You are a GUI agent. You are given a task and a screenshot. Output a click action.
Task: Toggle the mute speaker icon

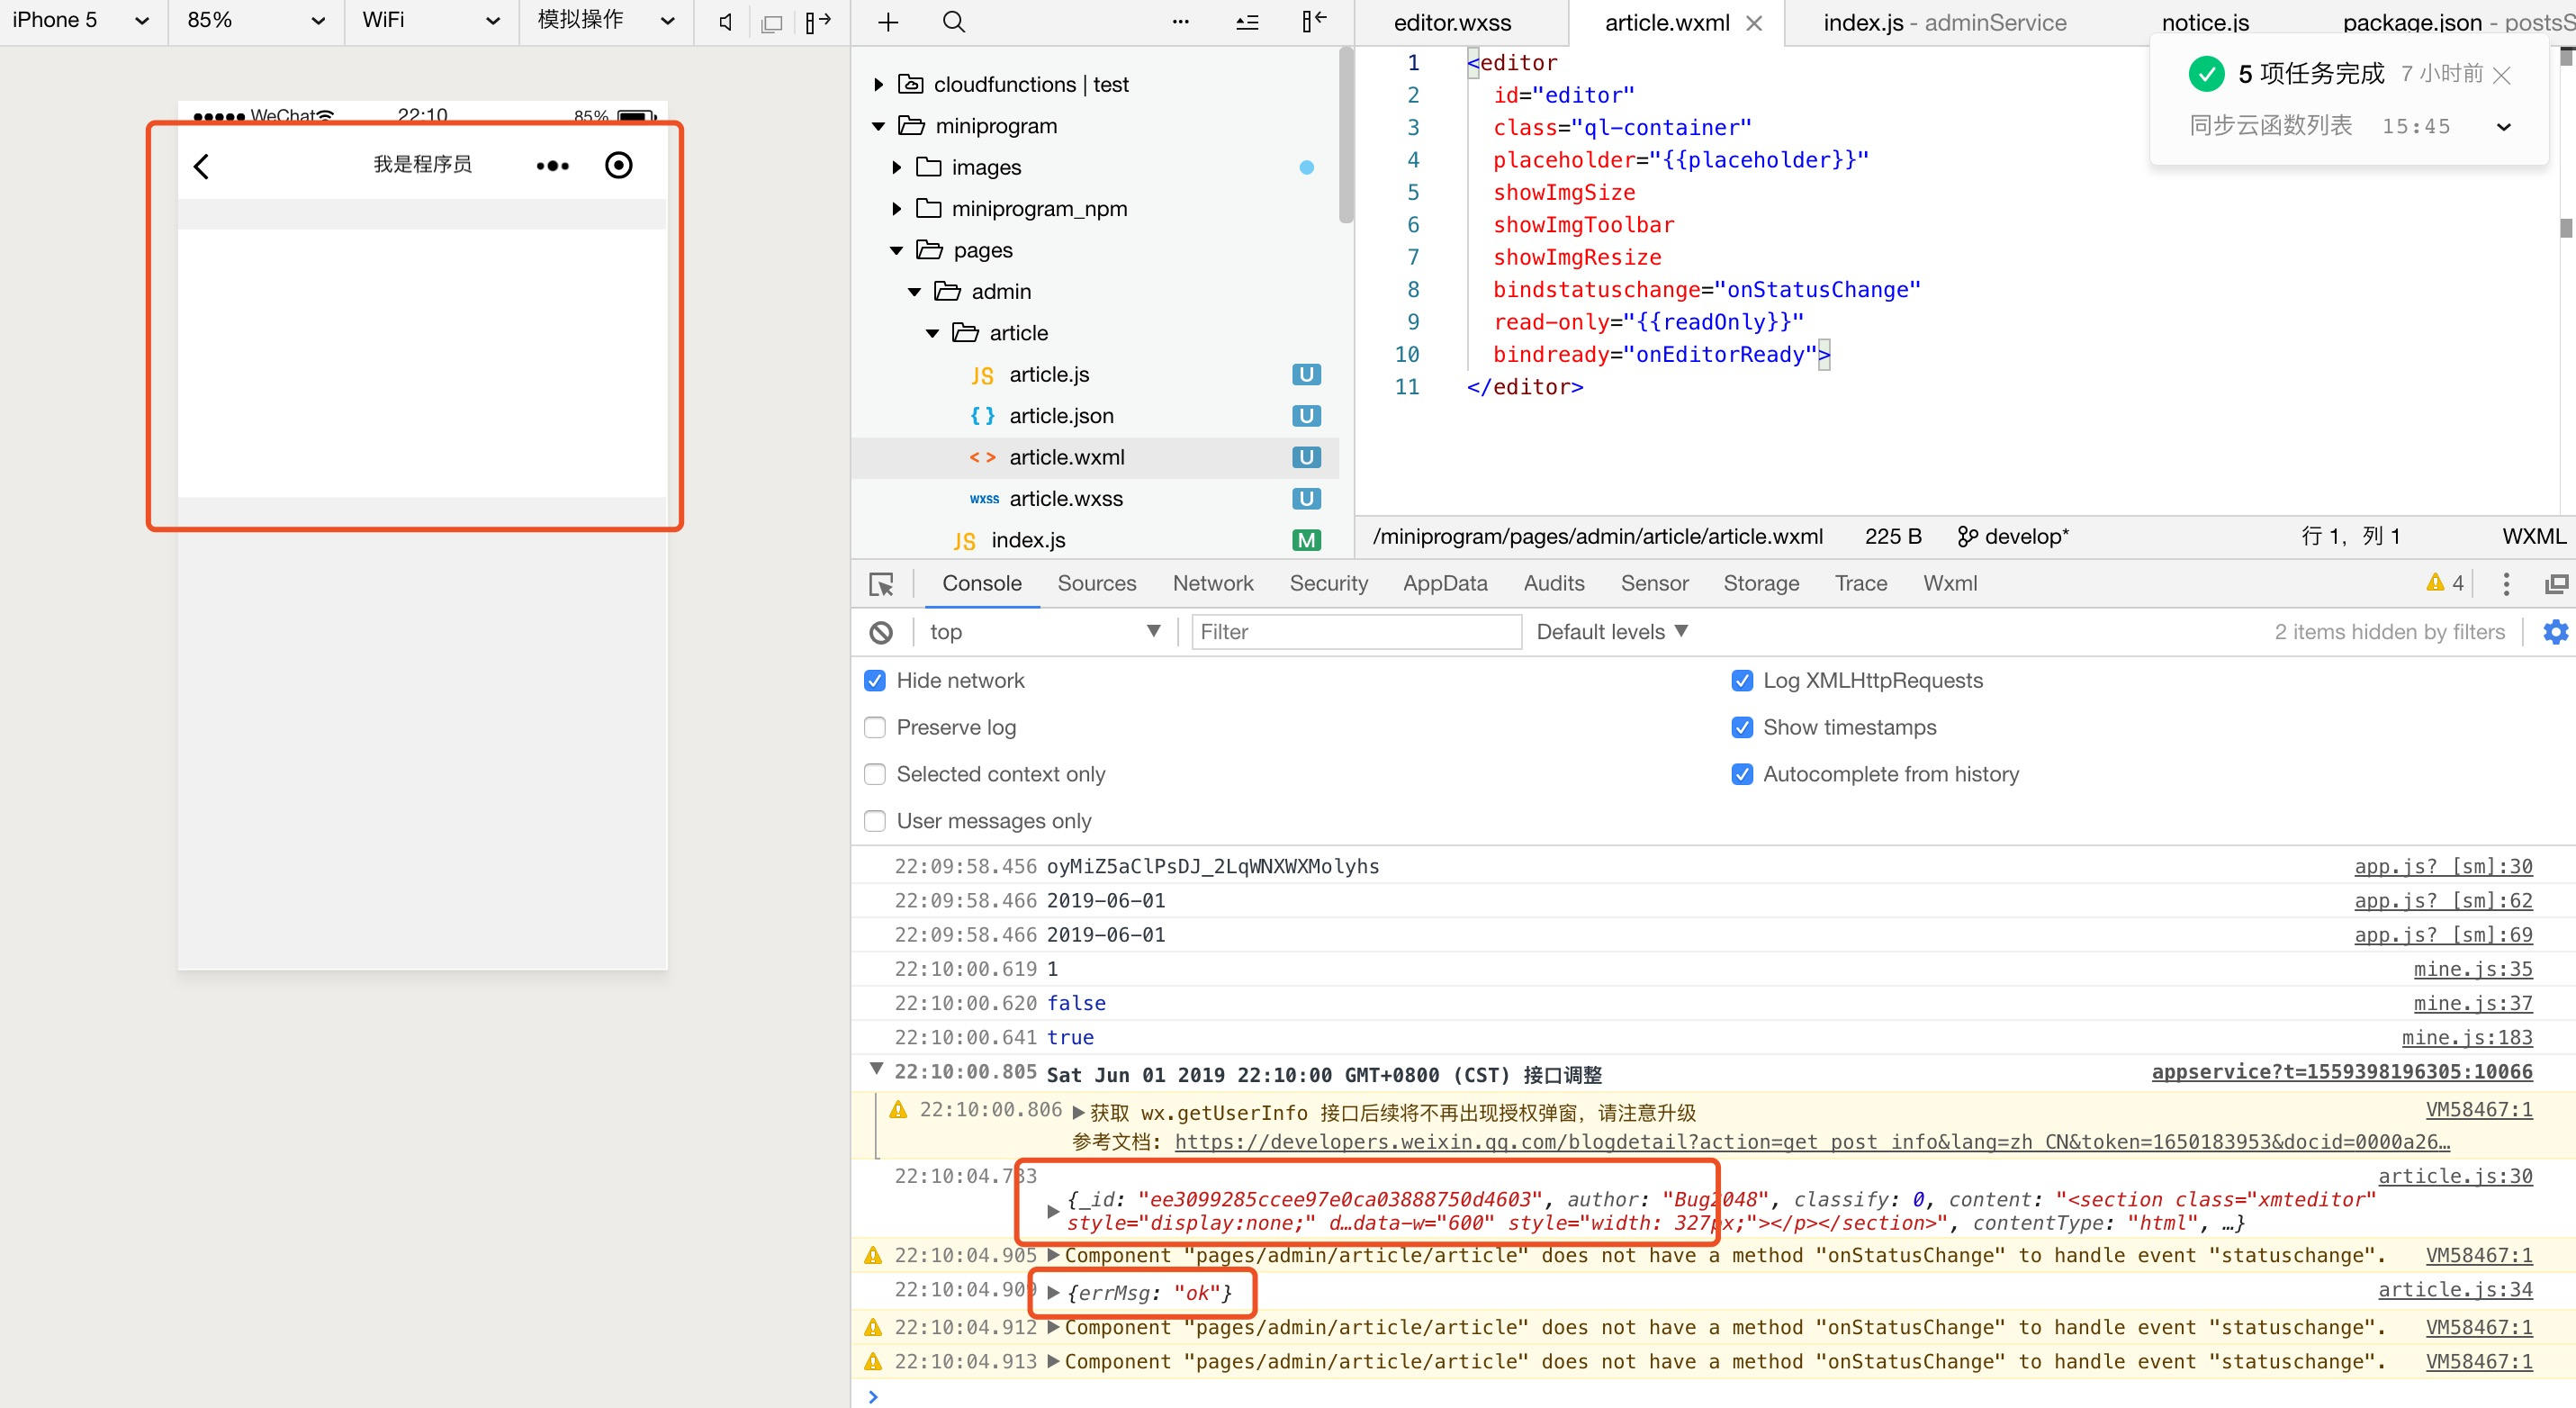[726, 22]
